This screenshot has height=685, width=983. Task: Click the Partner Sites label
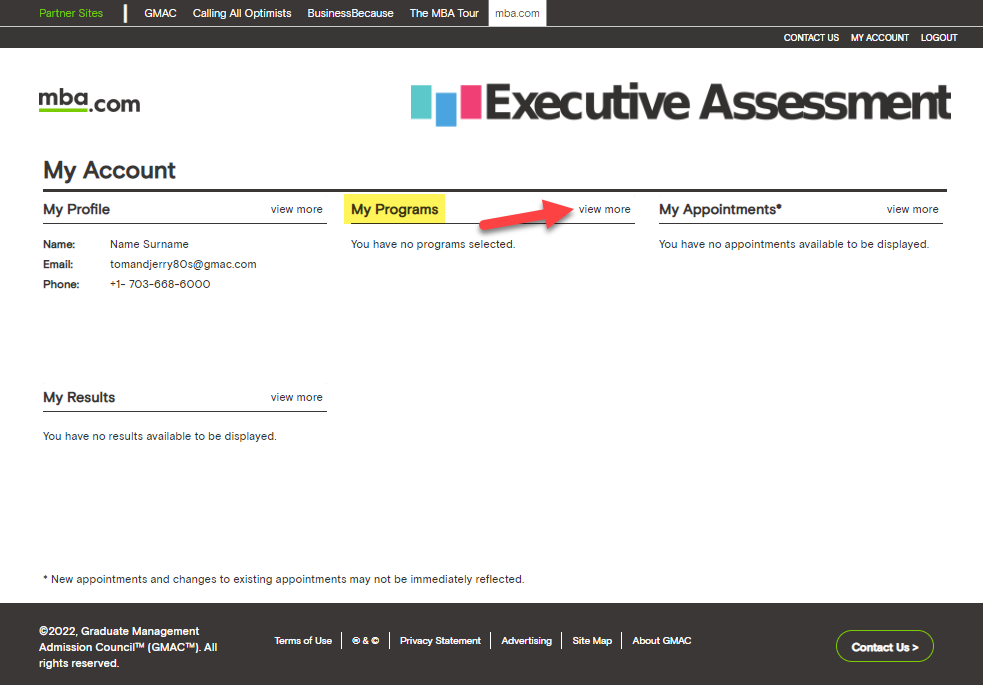click(71, 13)
